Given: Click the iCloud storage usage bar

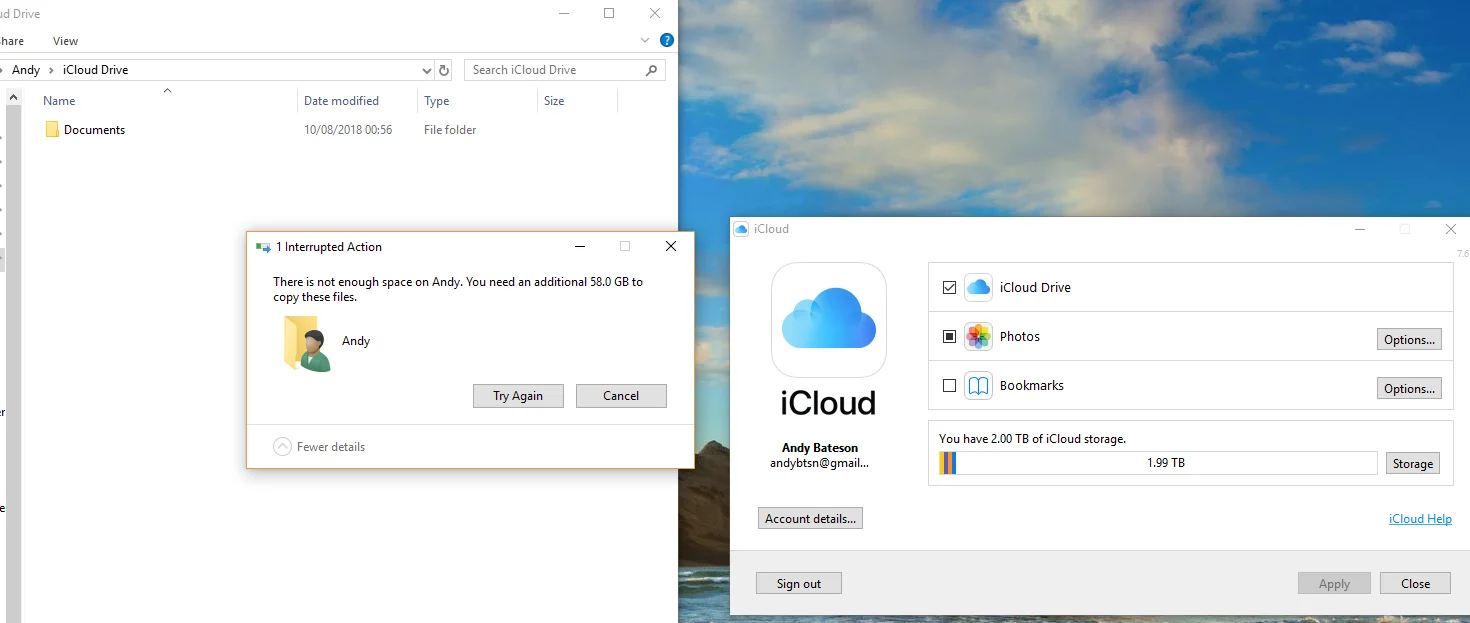Looking at the screenshot, I should [x=1158, y=463].
